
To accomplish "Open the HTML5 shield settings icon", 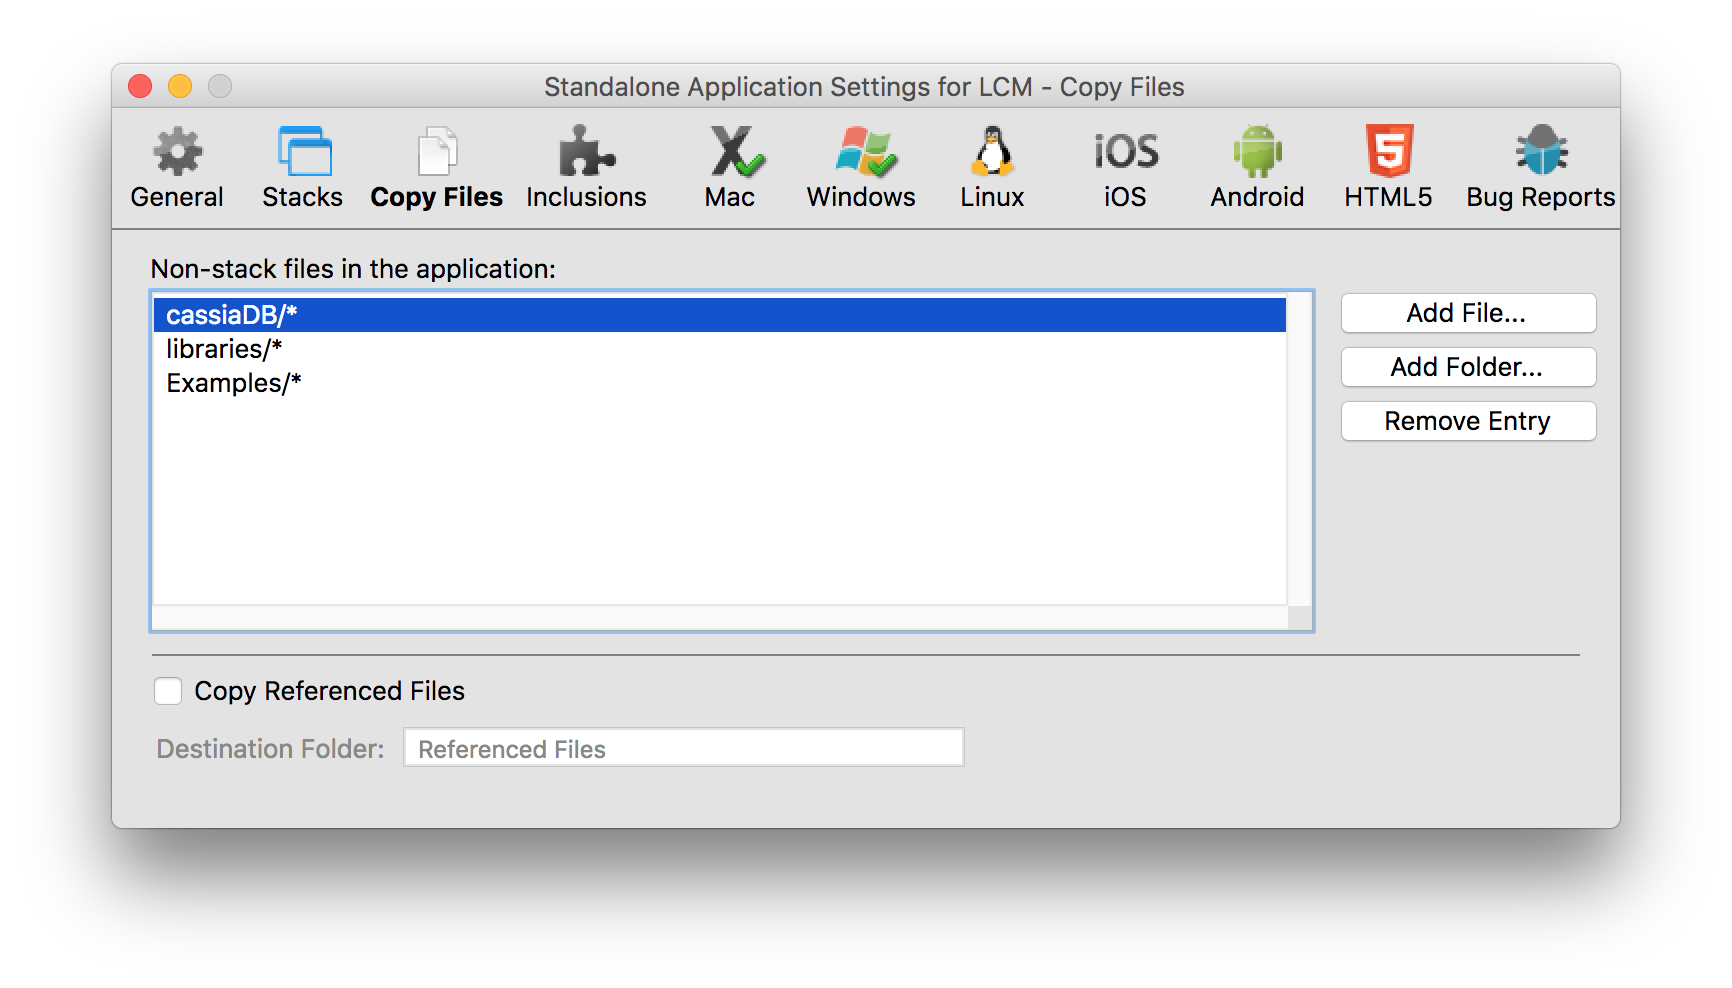I will pyautogui.click(x=1390, y=153).
